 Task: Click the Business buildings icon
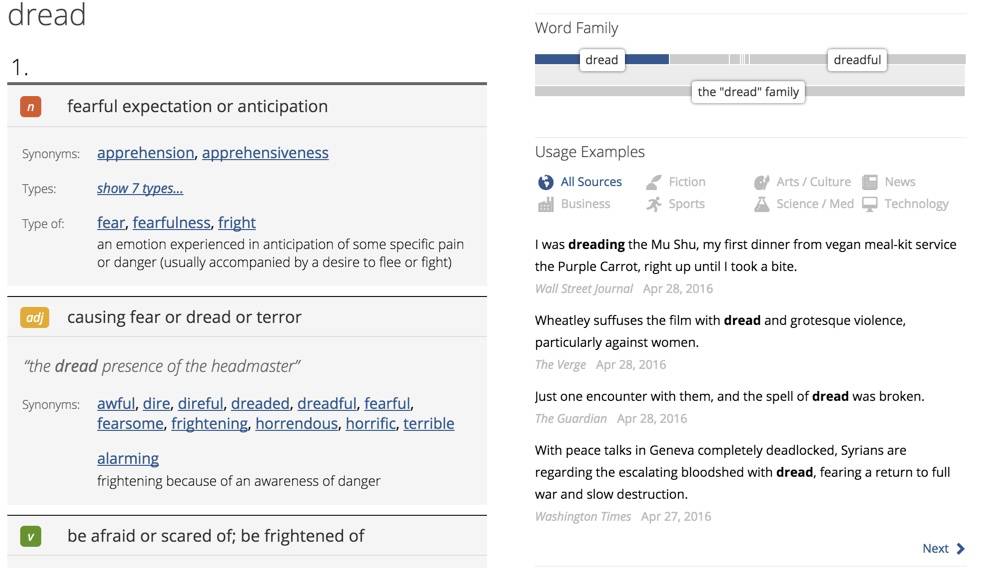coord(545,204)
